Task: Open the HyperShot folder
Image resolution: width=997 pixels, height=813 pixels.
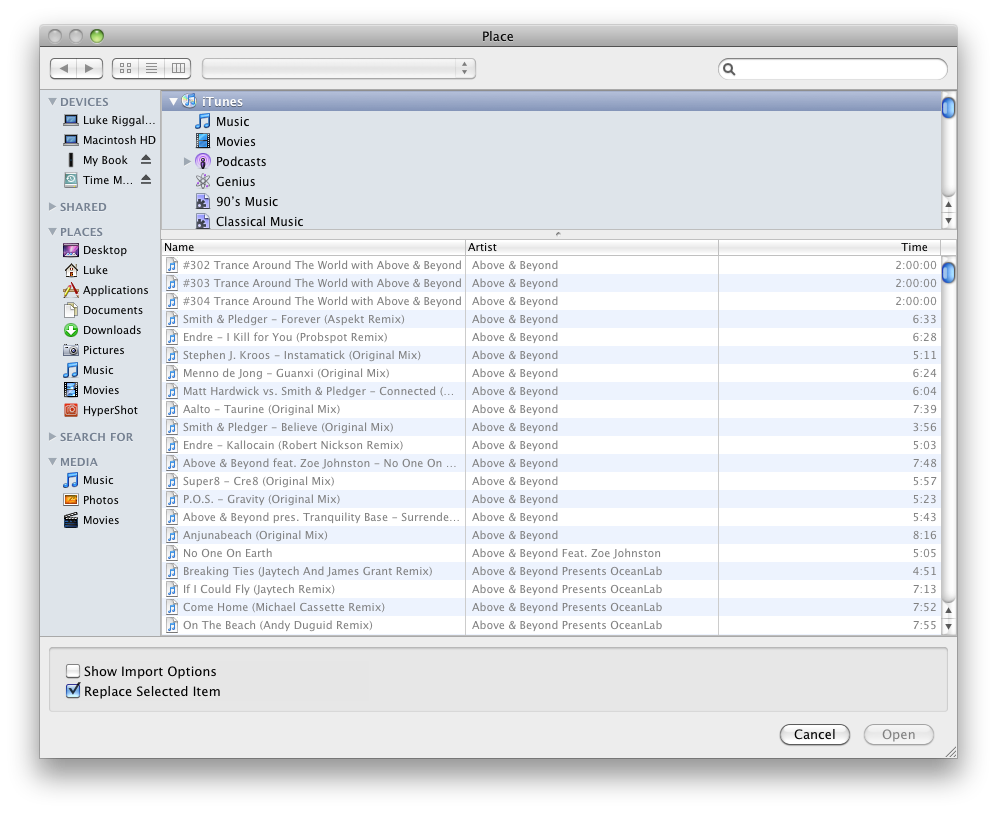Action: (100, 410)
